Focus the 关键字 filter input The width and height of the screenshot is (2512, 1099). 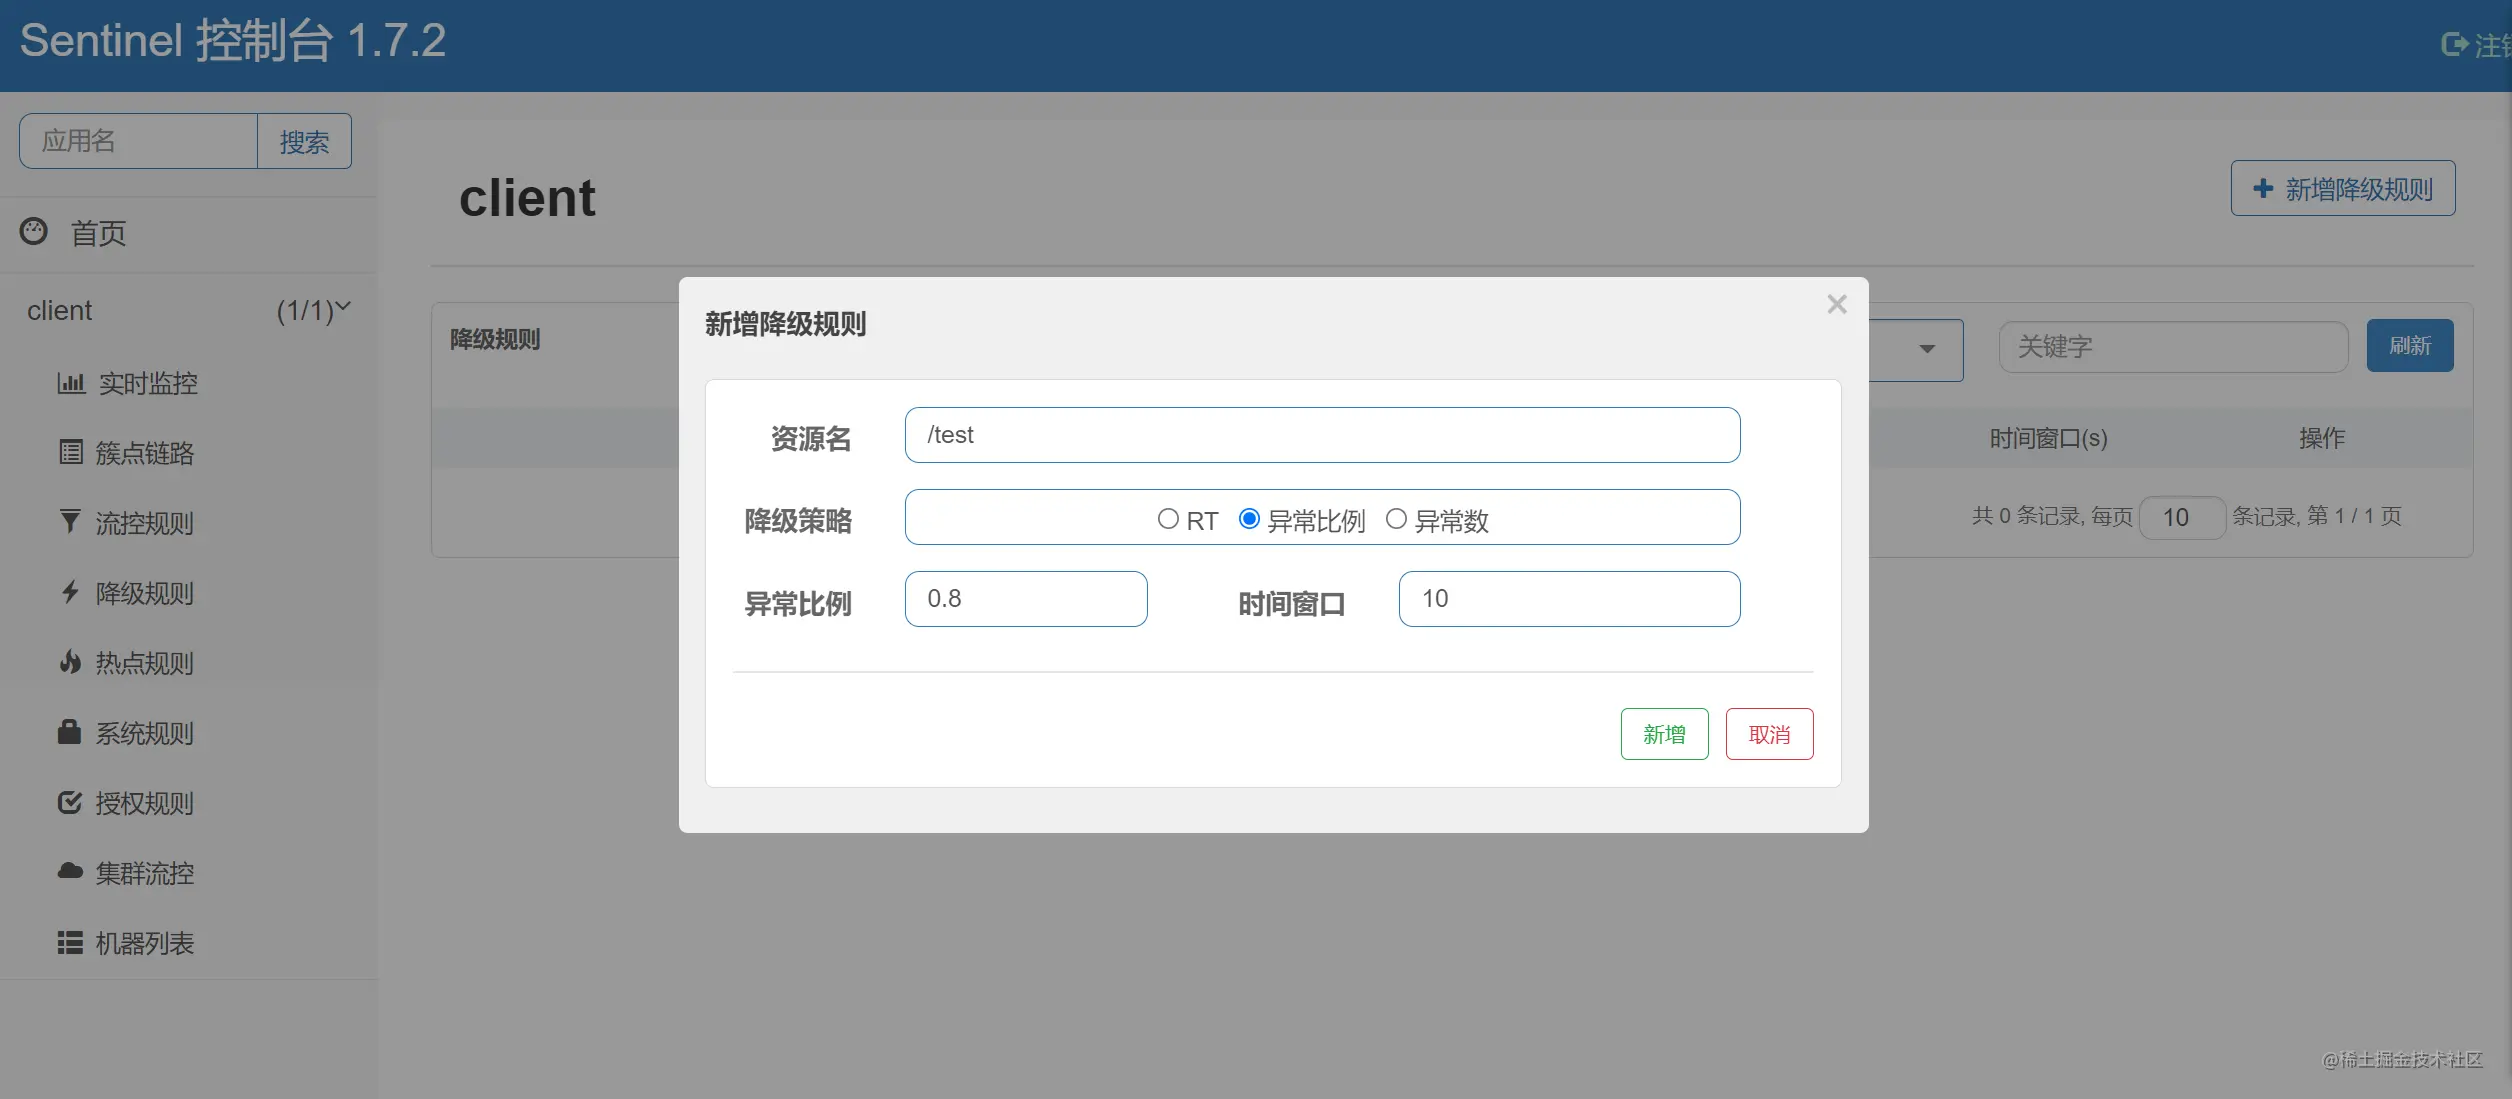2173,347
